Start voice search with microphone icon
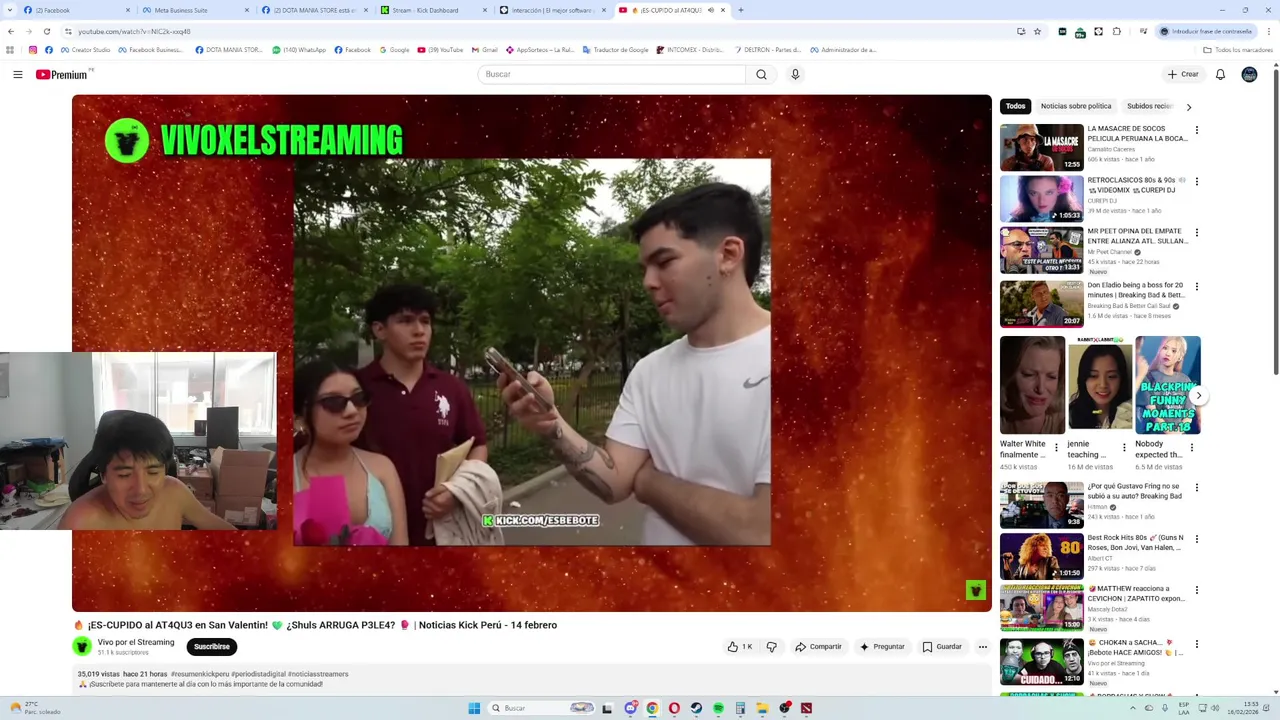1280x720 pixels. click(795, 74)
